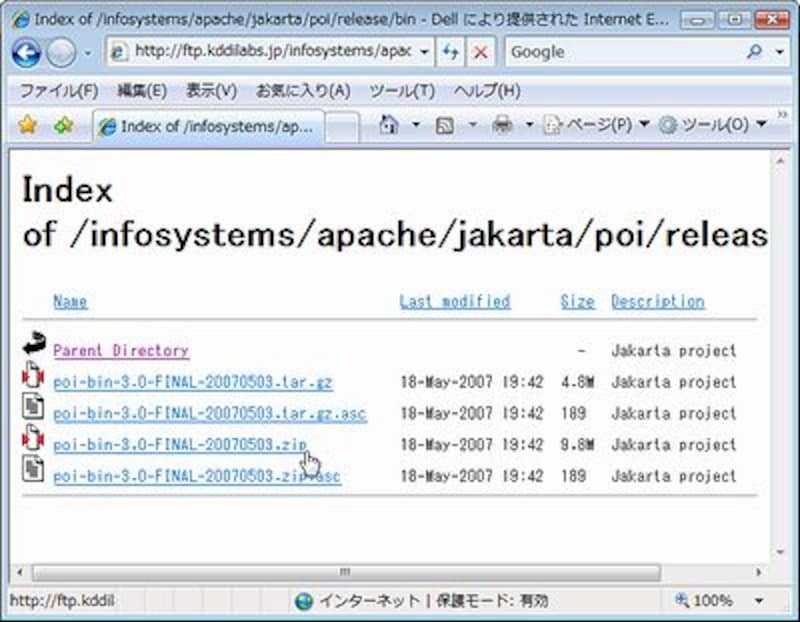The height and width of the screenshot is (622, 800).
Task: Click the Favorites Center star icon
Action: (x=28, y=125)
